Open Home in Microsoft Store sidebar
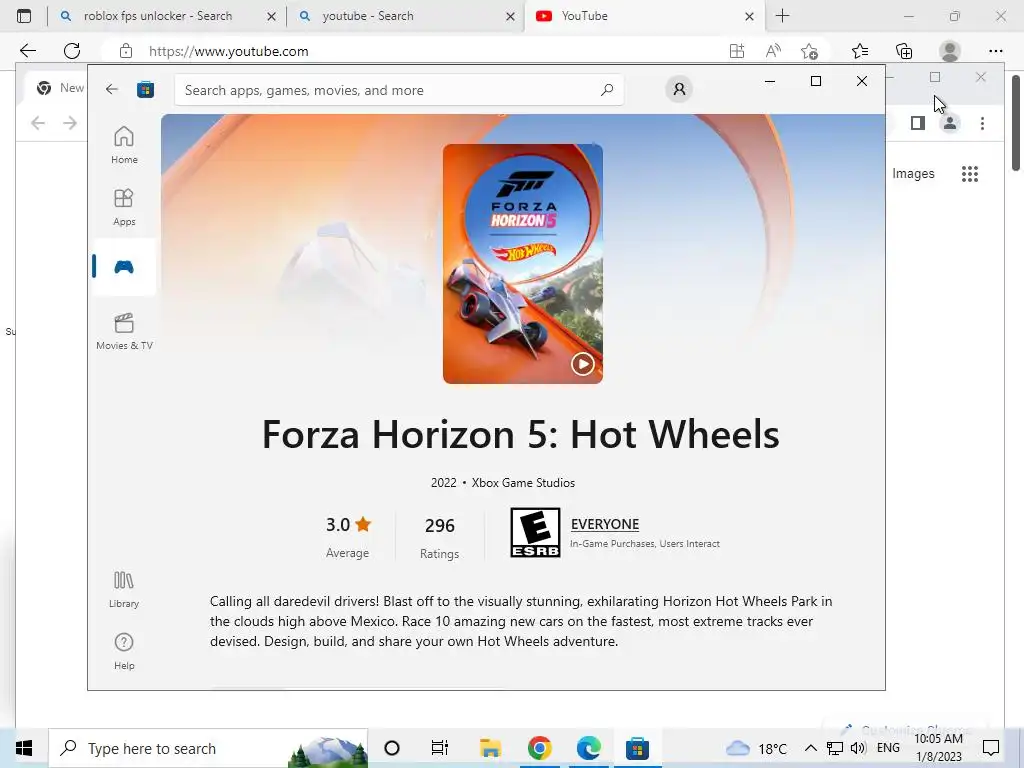The image size is (1024, 768). [124, 145]
